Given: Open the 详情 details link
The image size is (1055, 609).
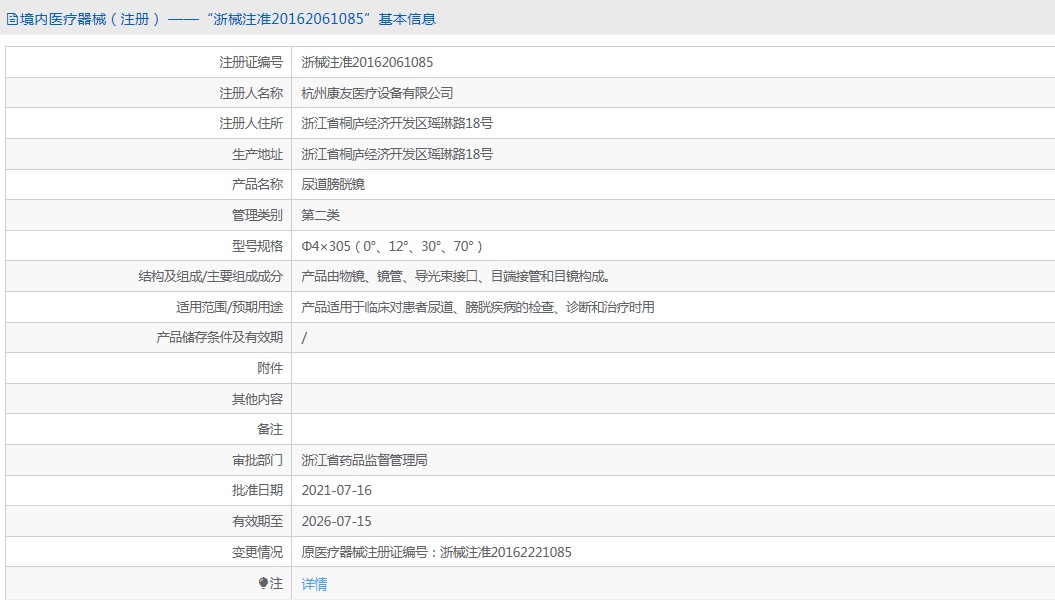Looking at the screenshot, I should tap(314, 583).
